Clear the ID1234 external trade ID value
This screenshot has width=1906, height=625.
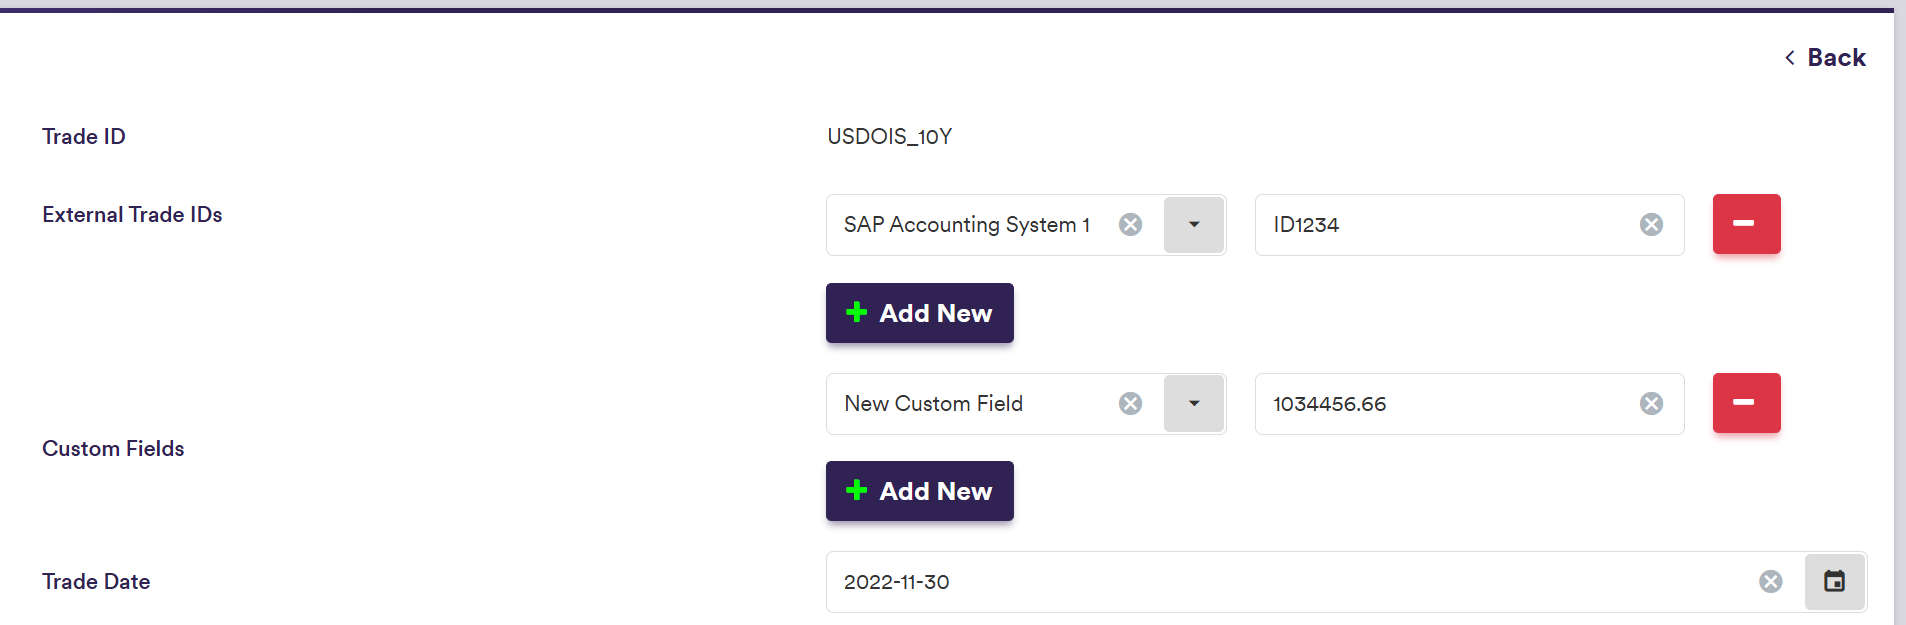click(x=1651, y=225)
